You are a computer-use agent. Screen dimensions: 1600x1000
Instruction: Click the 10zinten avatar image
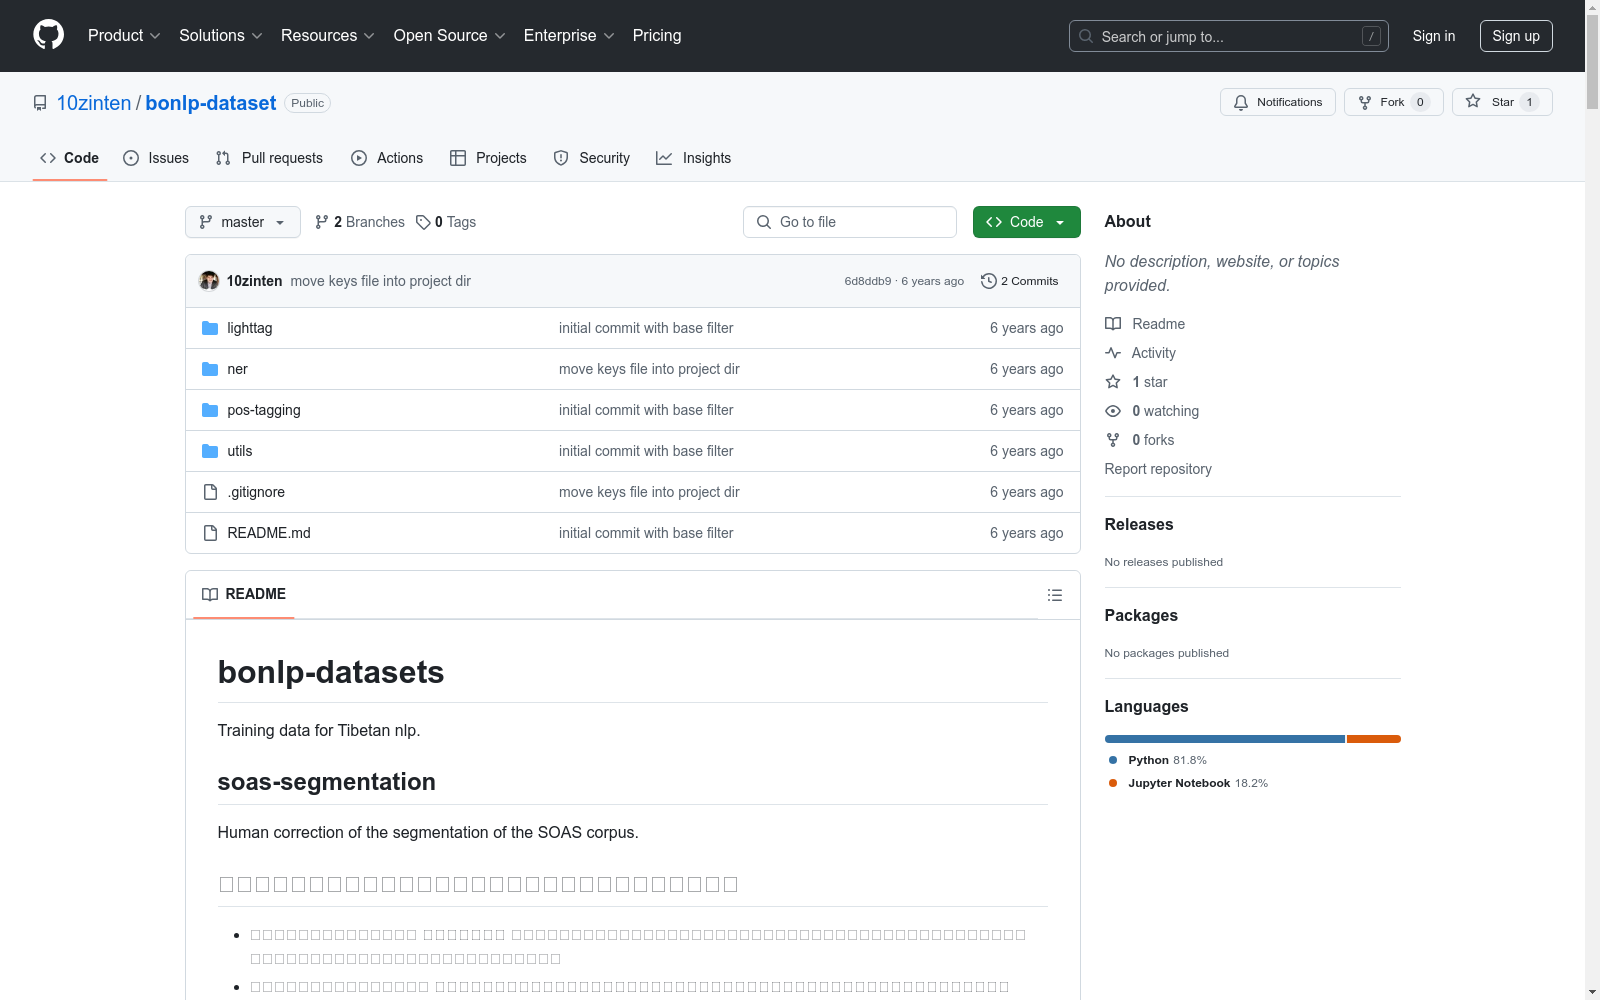coord(209,281)
